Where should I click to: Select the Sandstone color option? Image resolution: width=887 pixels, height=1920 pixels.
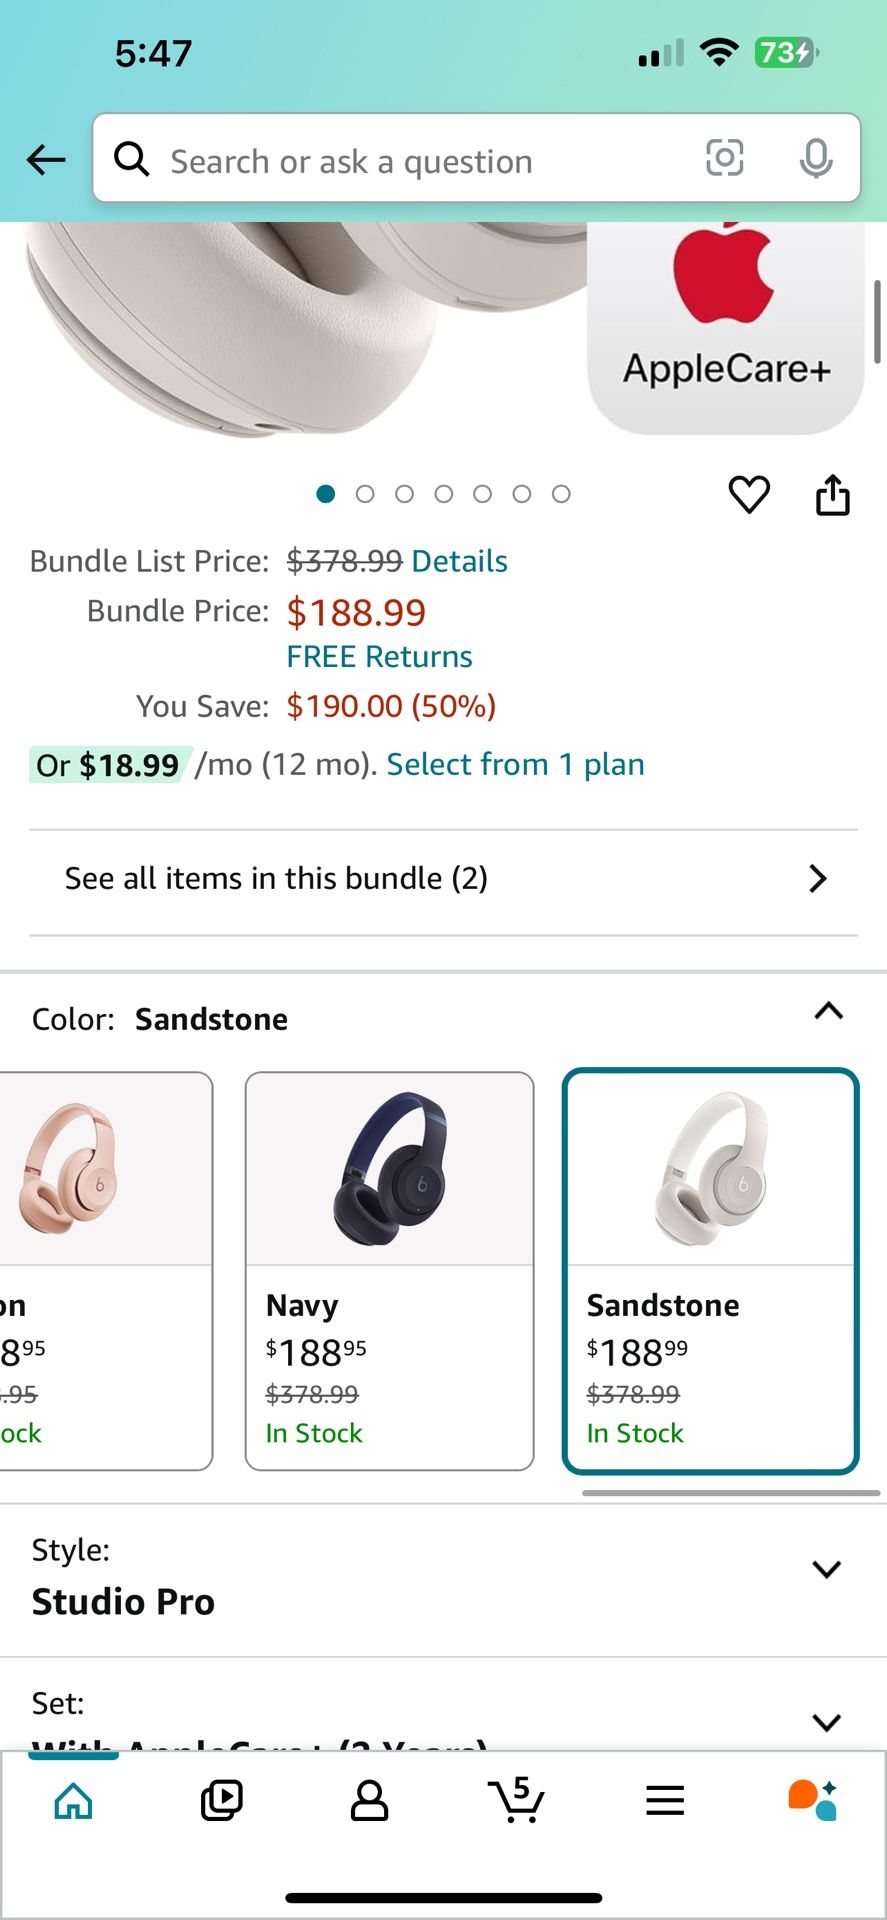pos(710,1270)
